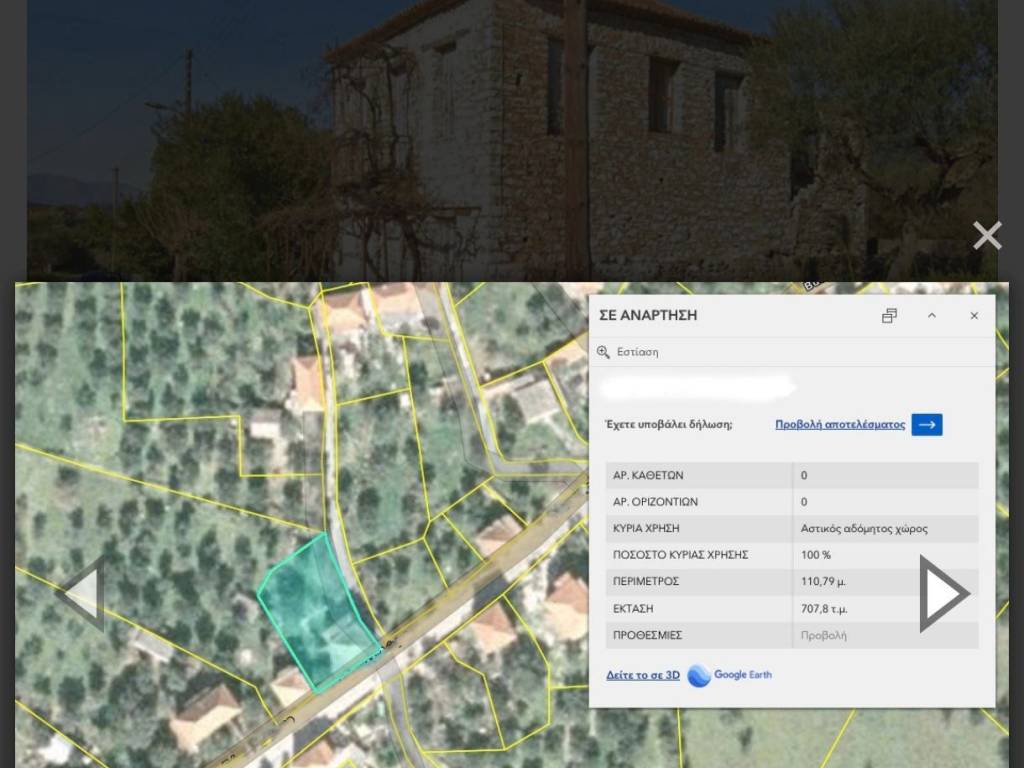Click the ΣΕ ΑΝΑΡΤΗΣΗ panel title
1024x768 pixels.
click(x=647, y=315)
